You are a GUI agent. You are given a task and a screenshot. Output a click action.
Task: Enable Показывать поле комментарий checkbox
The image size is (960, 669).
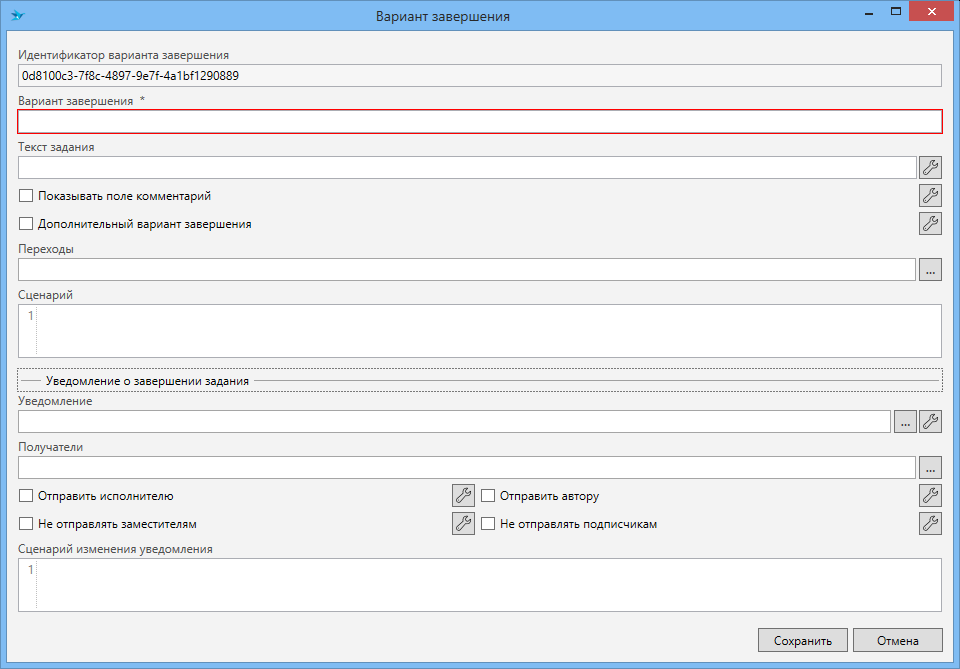coord(27,196)
